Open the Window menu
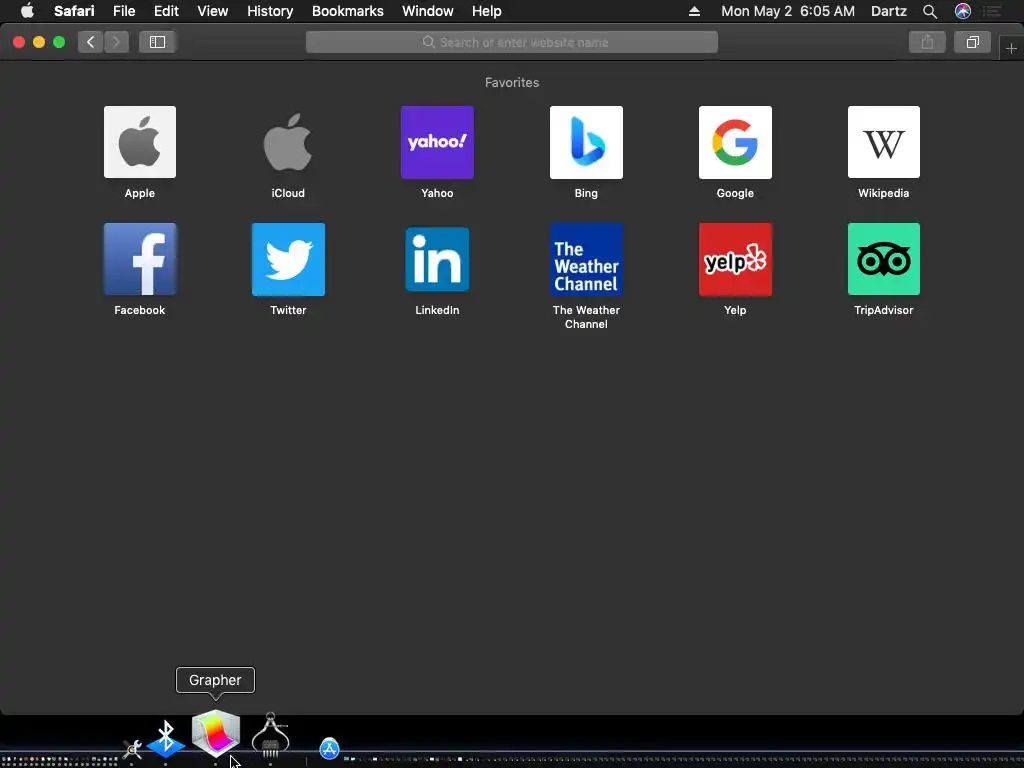The image size is (1024, 768). (428, 11)
